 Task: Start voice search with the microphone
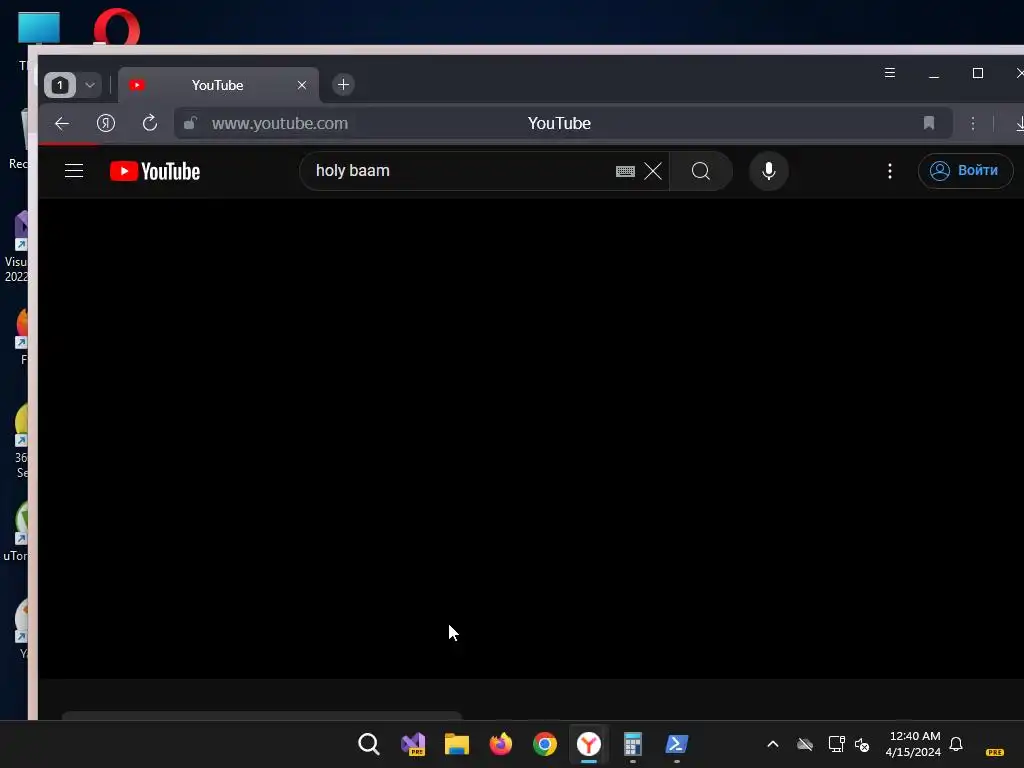point(769,171)
